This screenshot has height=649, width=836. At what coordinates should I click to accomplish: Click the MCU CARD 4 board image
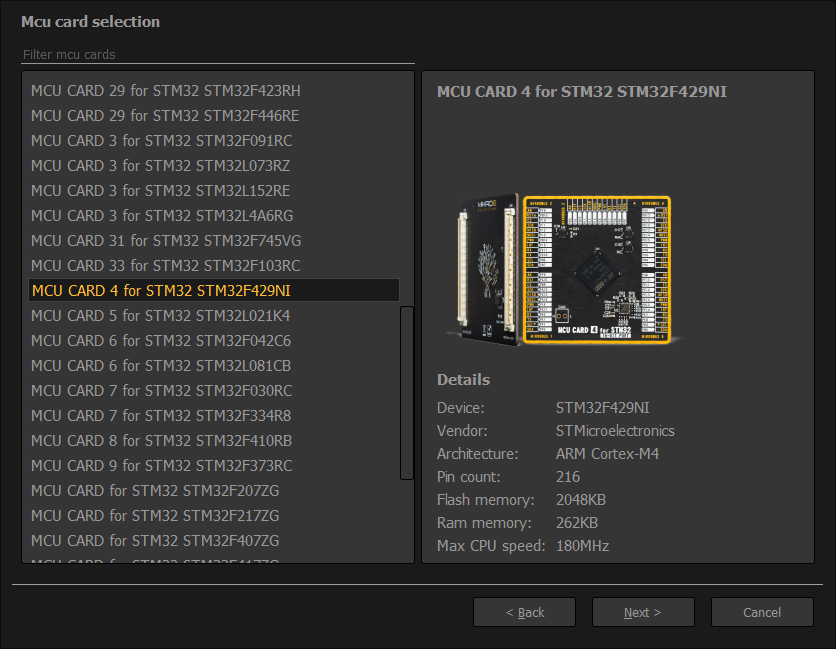pos(564,270)
